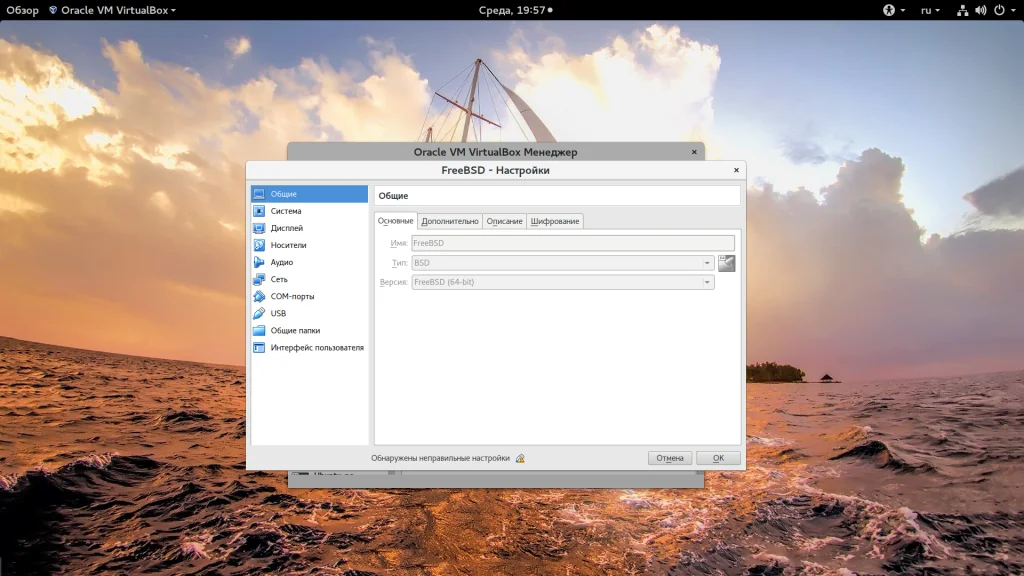
Task: Expand the Версия dropdown showing FreeBSD (64-bit)
Action: coord(563,283)
